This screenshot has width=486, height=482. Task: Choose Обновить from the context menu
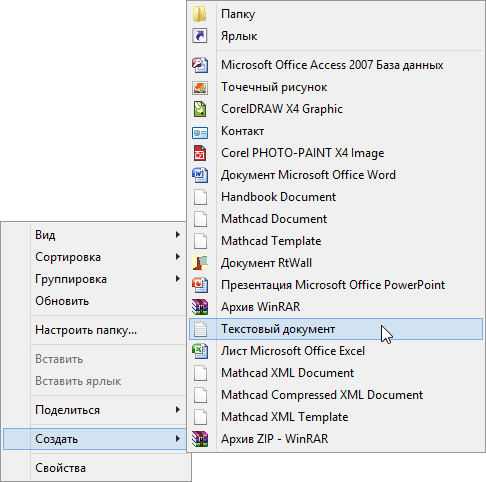click(x=95, y=301)
